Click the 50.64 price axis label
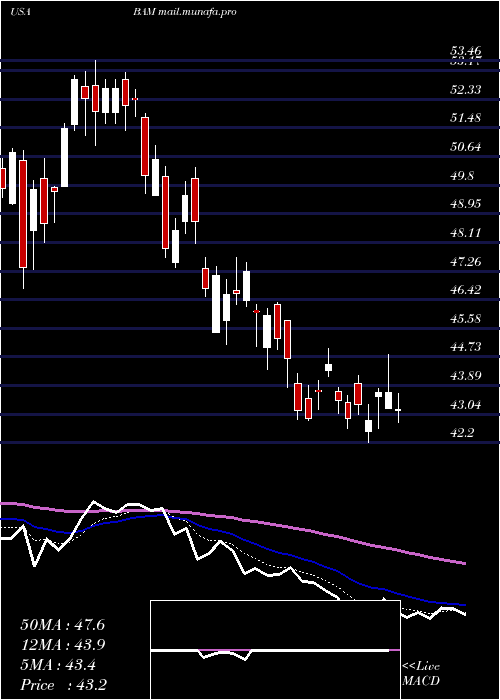Viewport: 500px width, 700px height. [x=466, y=147]
